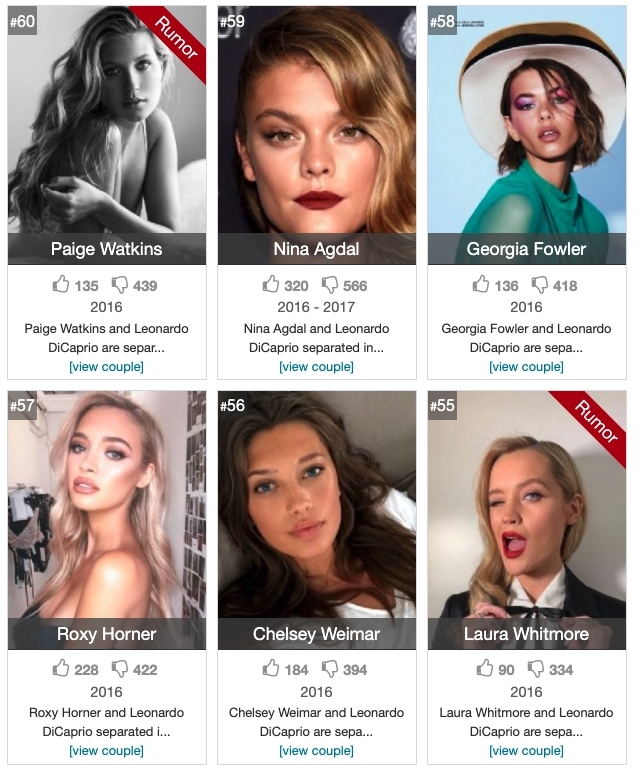Open view couple link under Paige Watkins
The width and height of the screenshot is (642, 770).
107,367
